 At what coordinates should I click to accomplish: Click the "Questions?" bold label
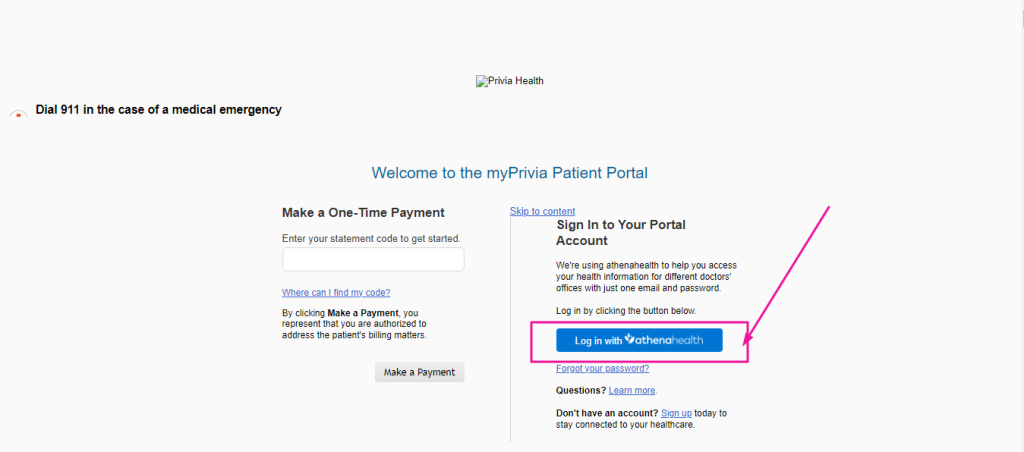pos(581,391)
